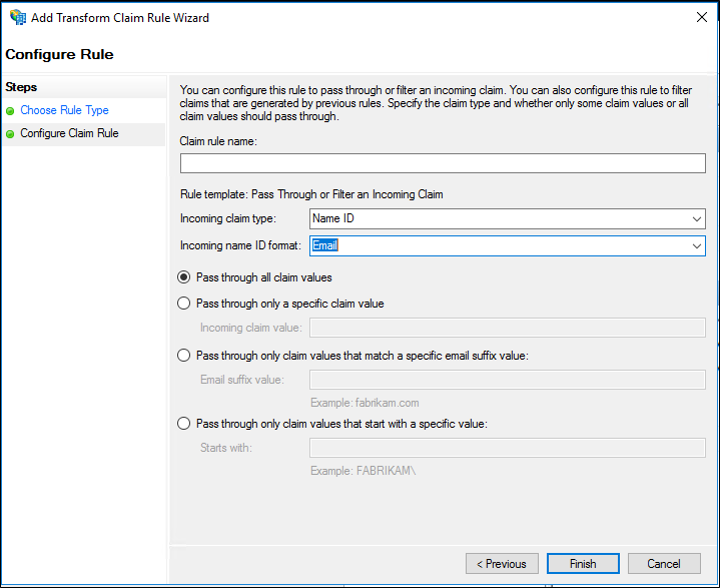Click the Email suffix value field
Viewport: 720px width, 588px height.
[x=507, y=380]
